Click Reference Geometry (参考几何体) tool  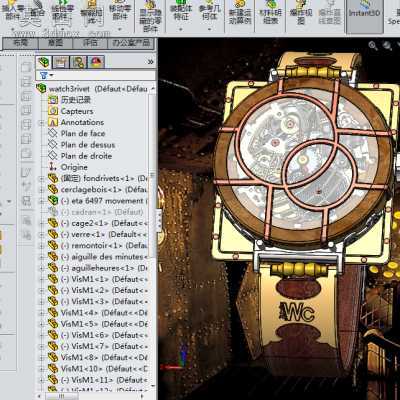[x=210, y=10]
